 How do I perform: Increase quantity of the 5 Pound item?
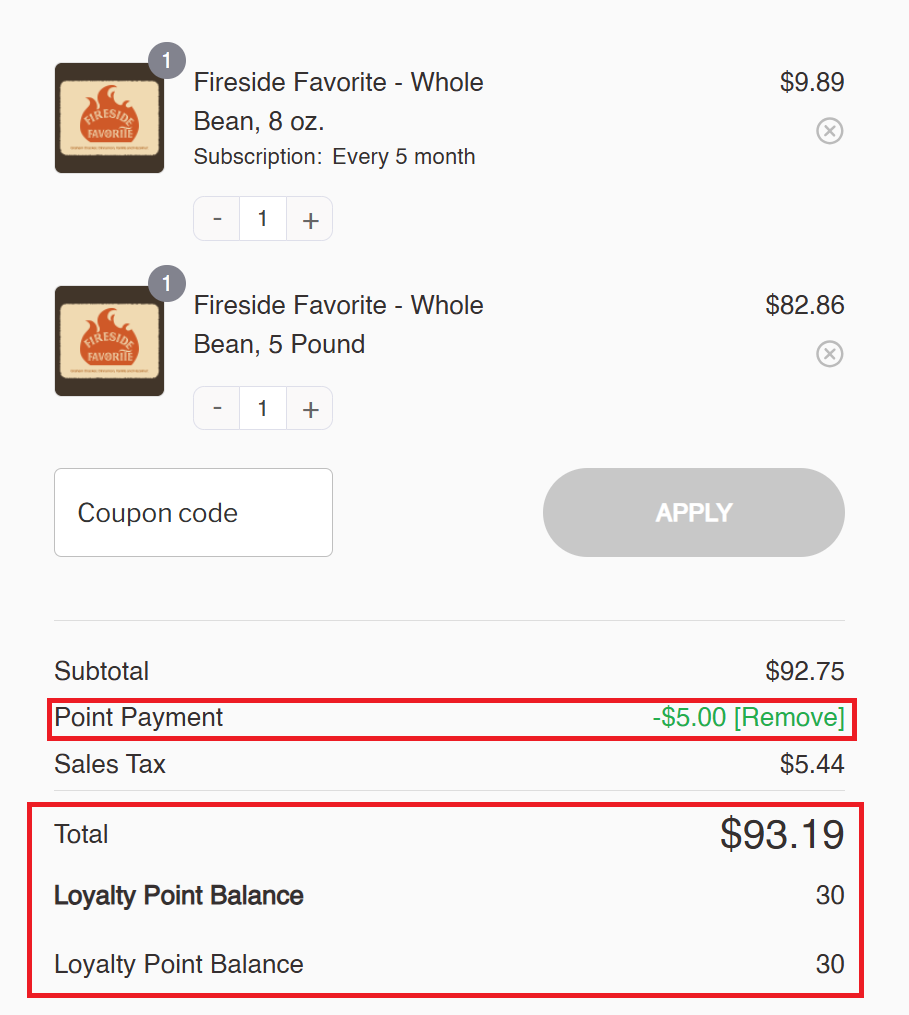point(310,408)
